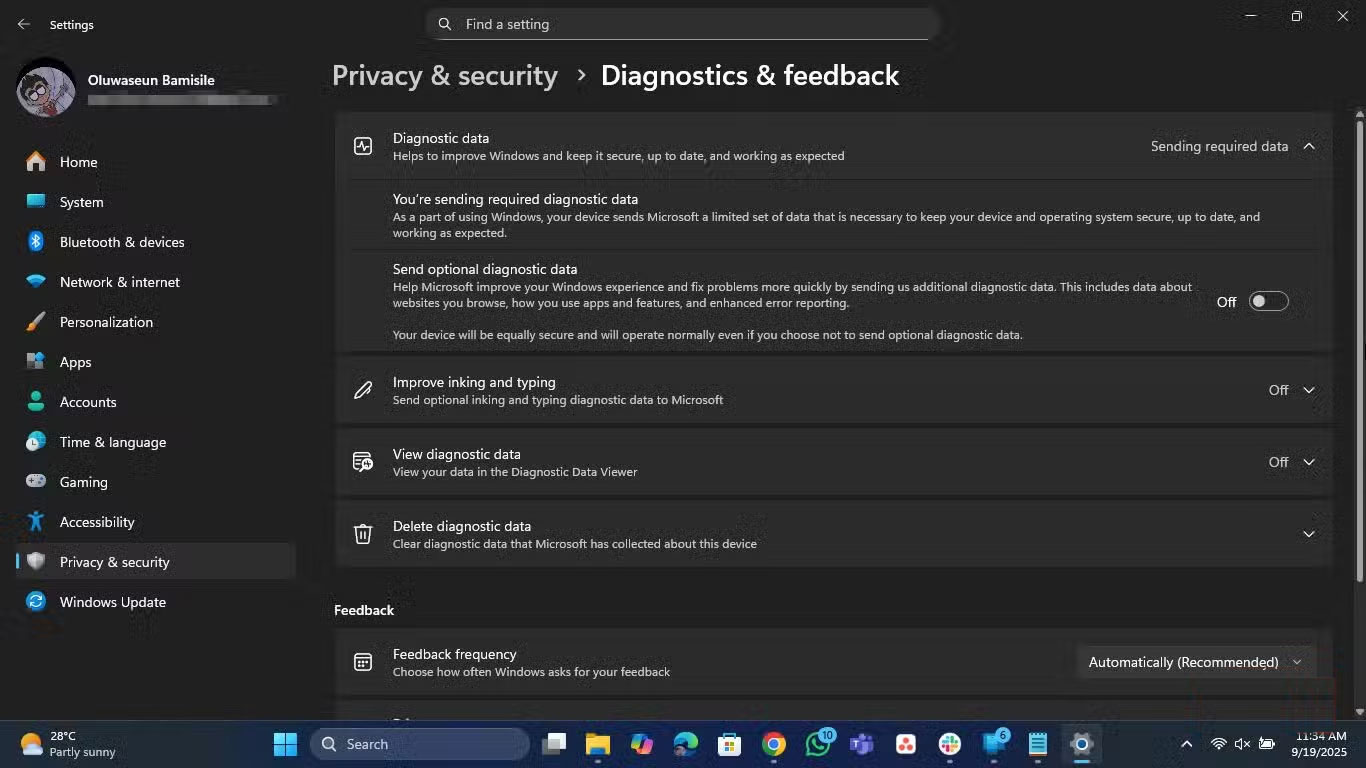1366x768 pixels.
Task: Click the Personalization paintbrush icon
Action: click(x=36, y=322)
